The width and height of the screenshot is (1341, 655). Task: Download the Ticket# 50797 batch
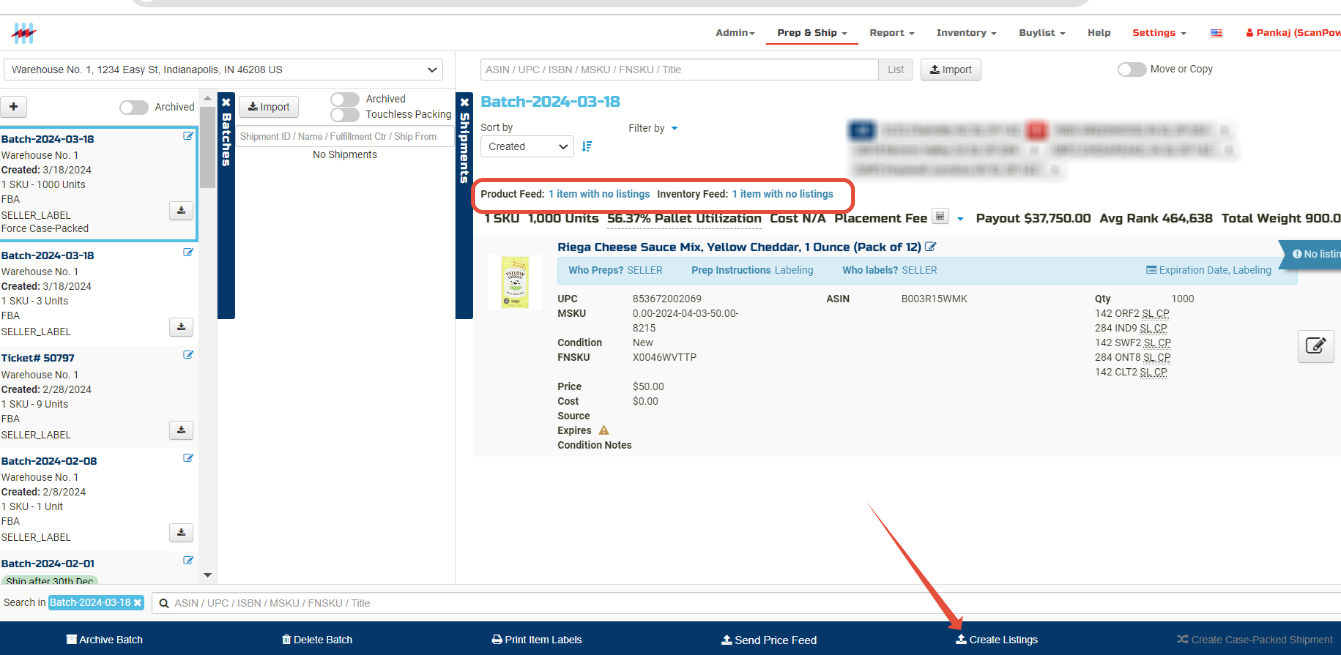181,430
